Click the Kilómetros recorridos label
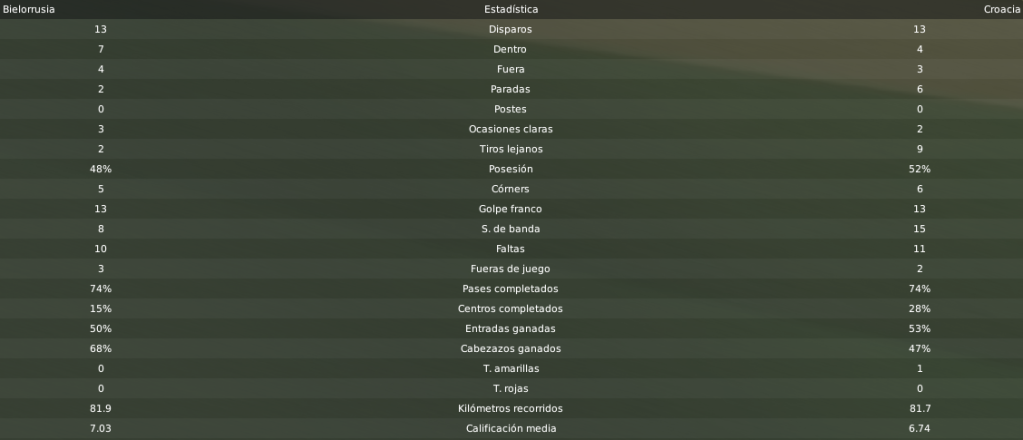Screen dimensions: 1023x440 [x=511, y=409]
